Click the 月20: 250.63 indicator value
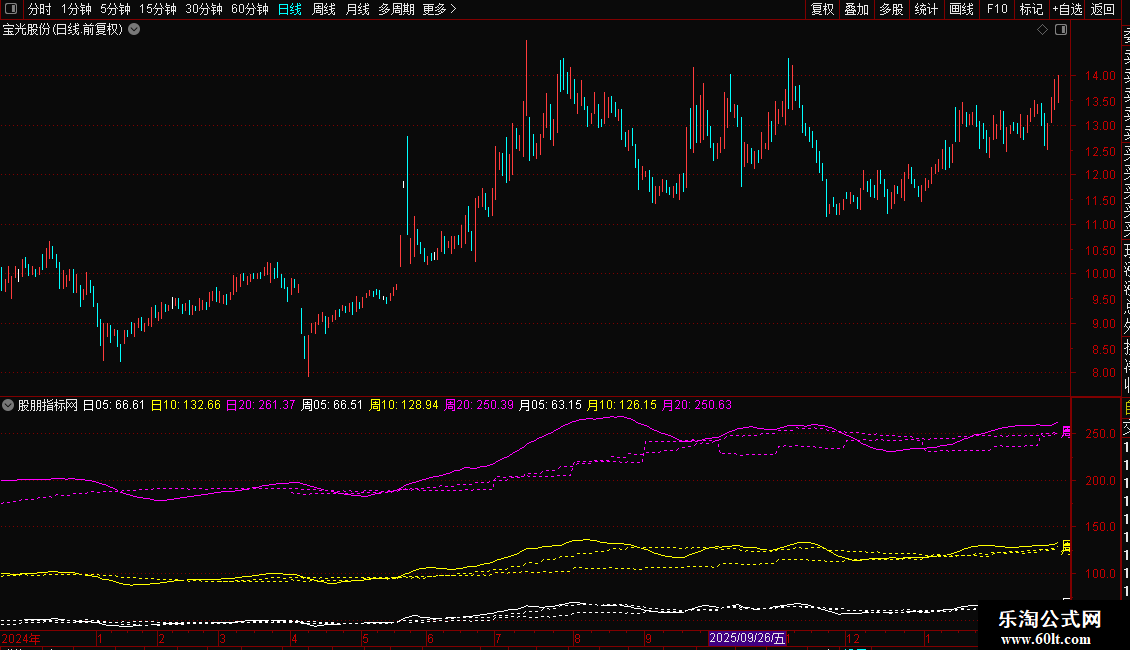The image size is (1130, 650). click(x=696, y=405)
